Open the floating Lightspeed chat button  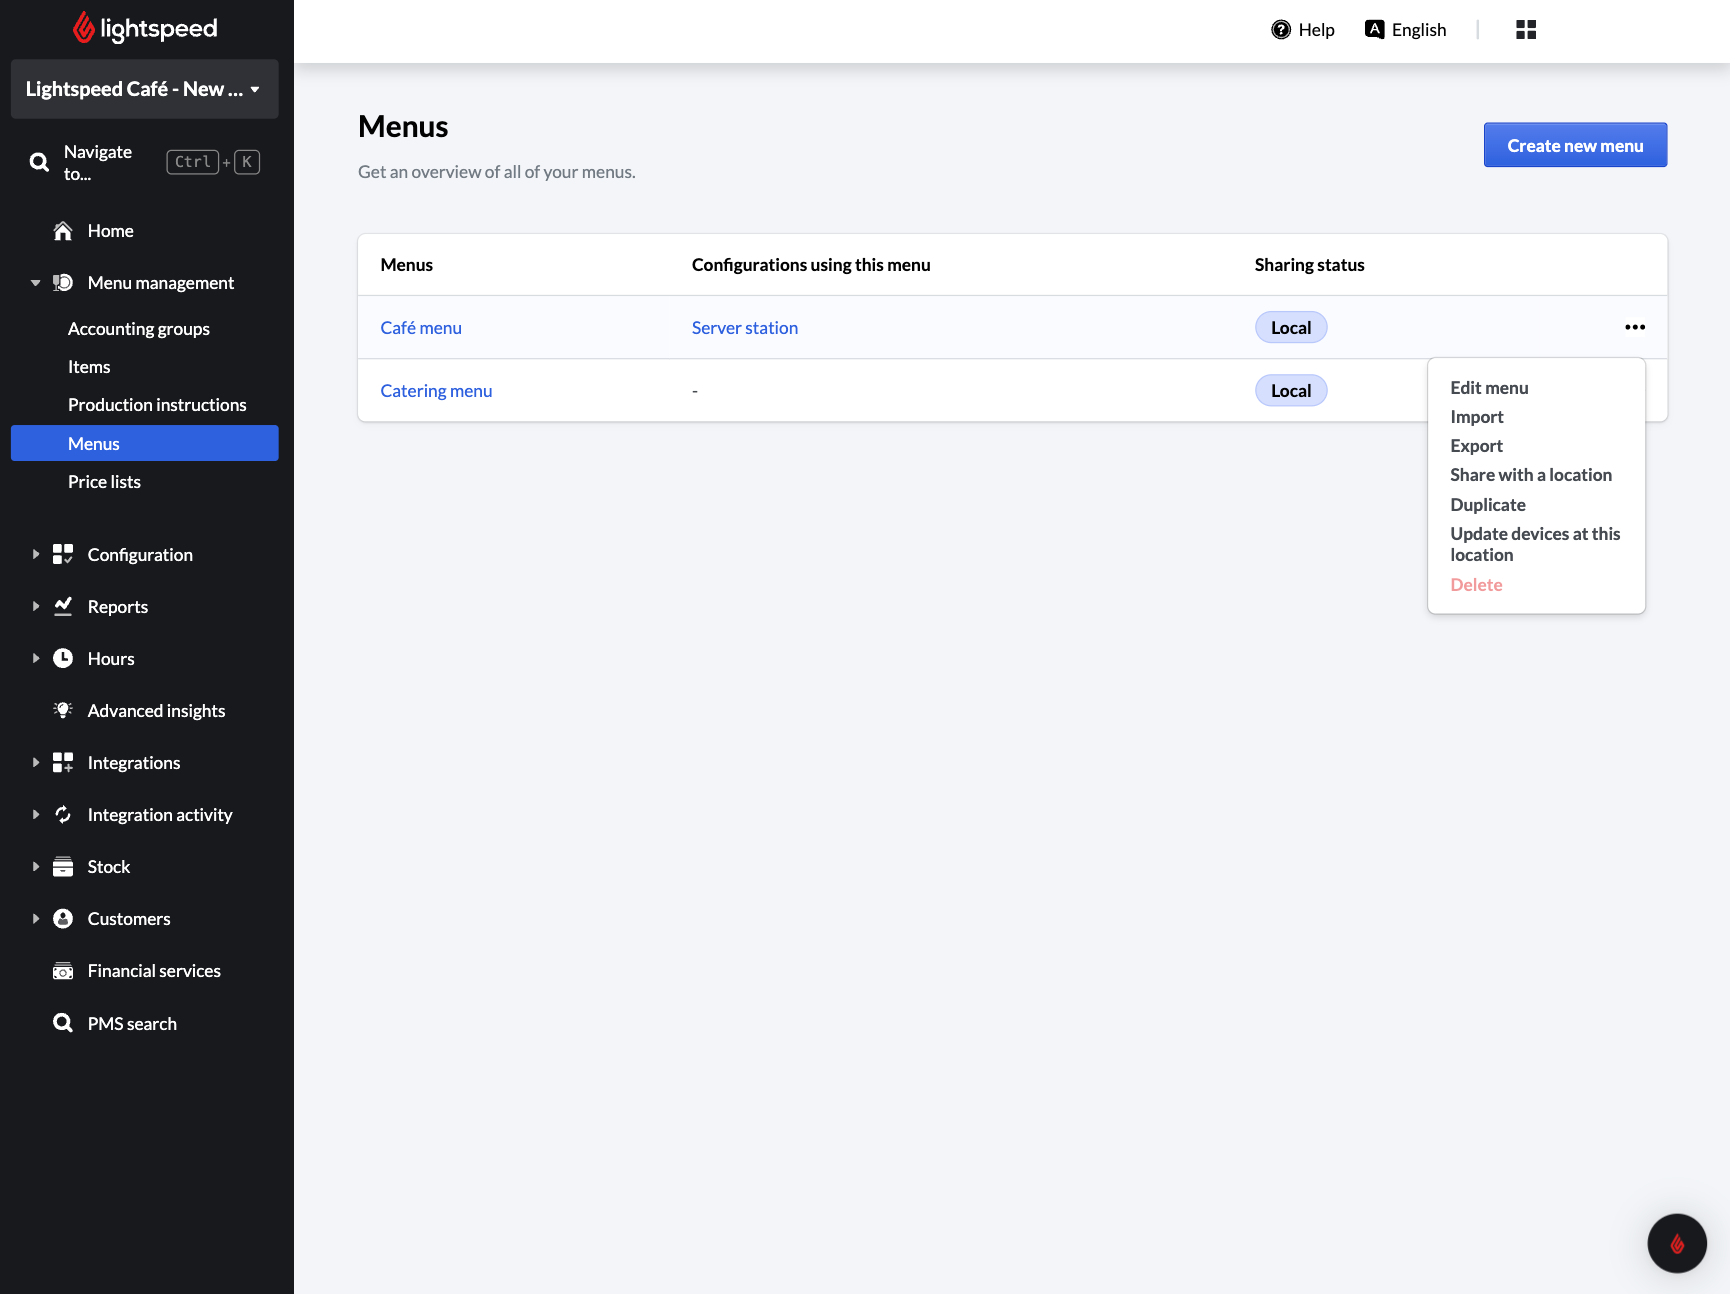tap(1676, 1243)
